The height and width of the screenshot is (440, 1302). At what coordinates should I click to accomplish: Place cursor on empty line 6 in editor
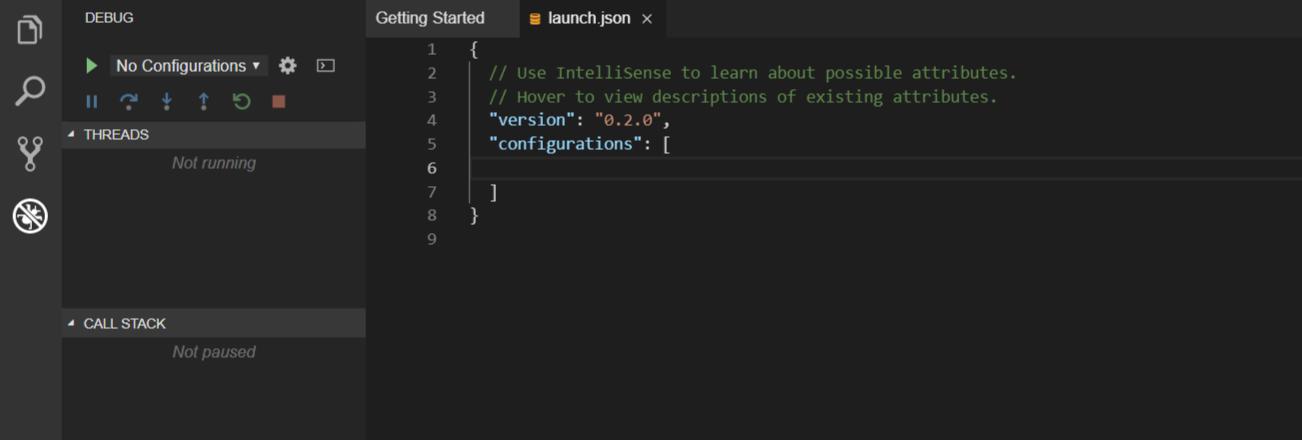pos(700,168)
